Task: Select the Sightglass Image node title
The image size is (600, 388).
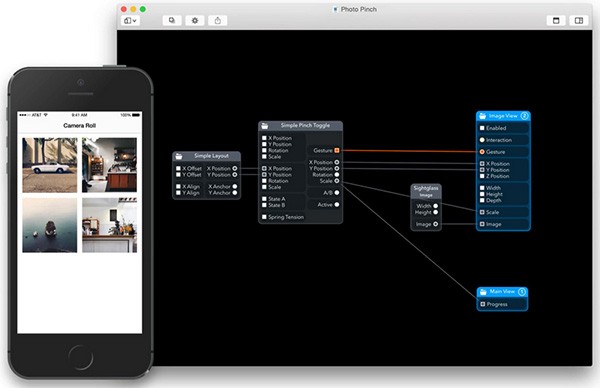Action: (426, 191)
